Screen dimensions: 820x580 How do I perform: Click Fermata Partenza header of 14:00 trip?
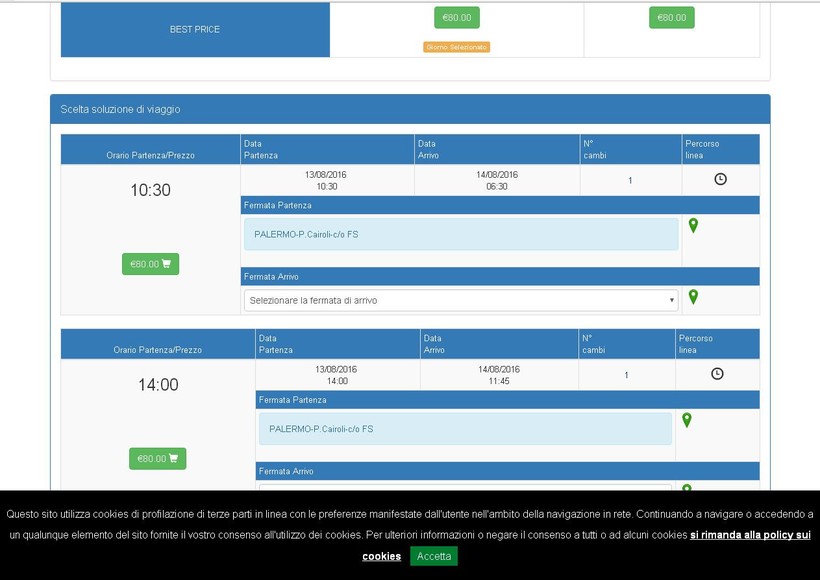pos(507,400)
